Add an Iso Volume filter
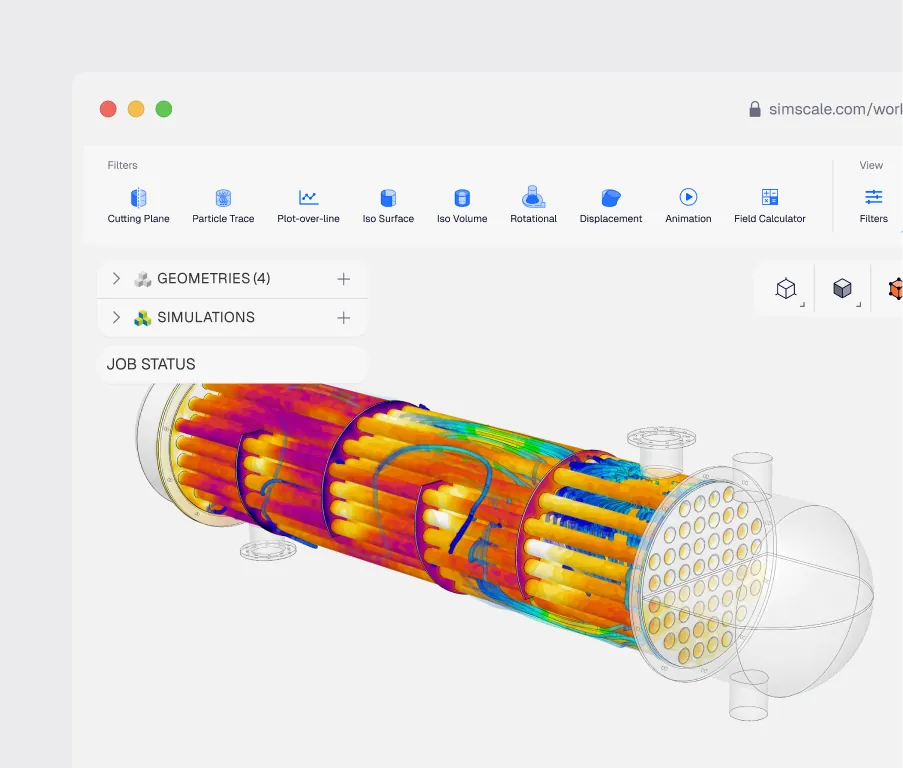Viewport: 903px width, 768px height. point(462,206)
